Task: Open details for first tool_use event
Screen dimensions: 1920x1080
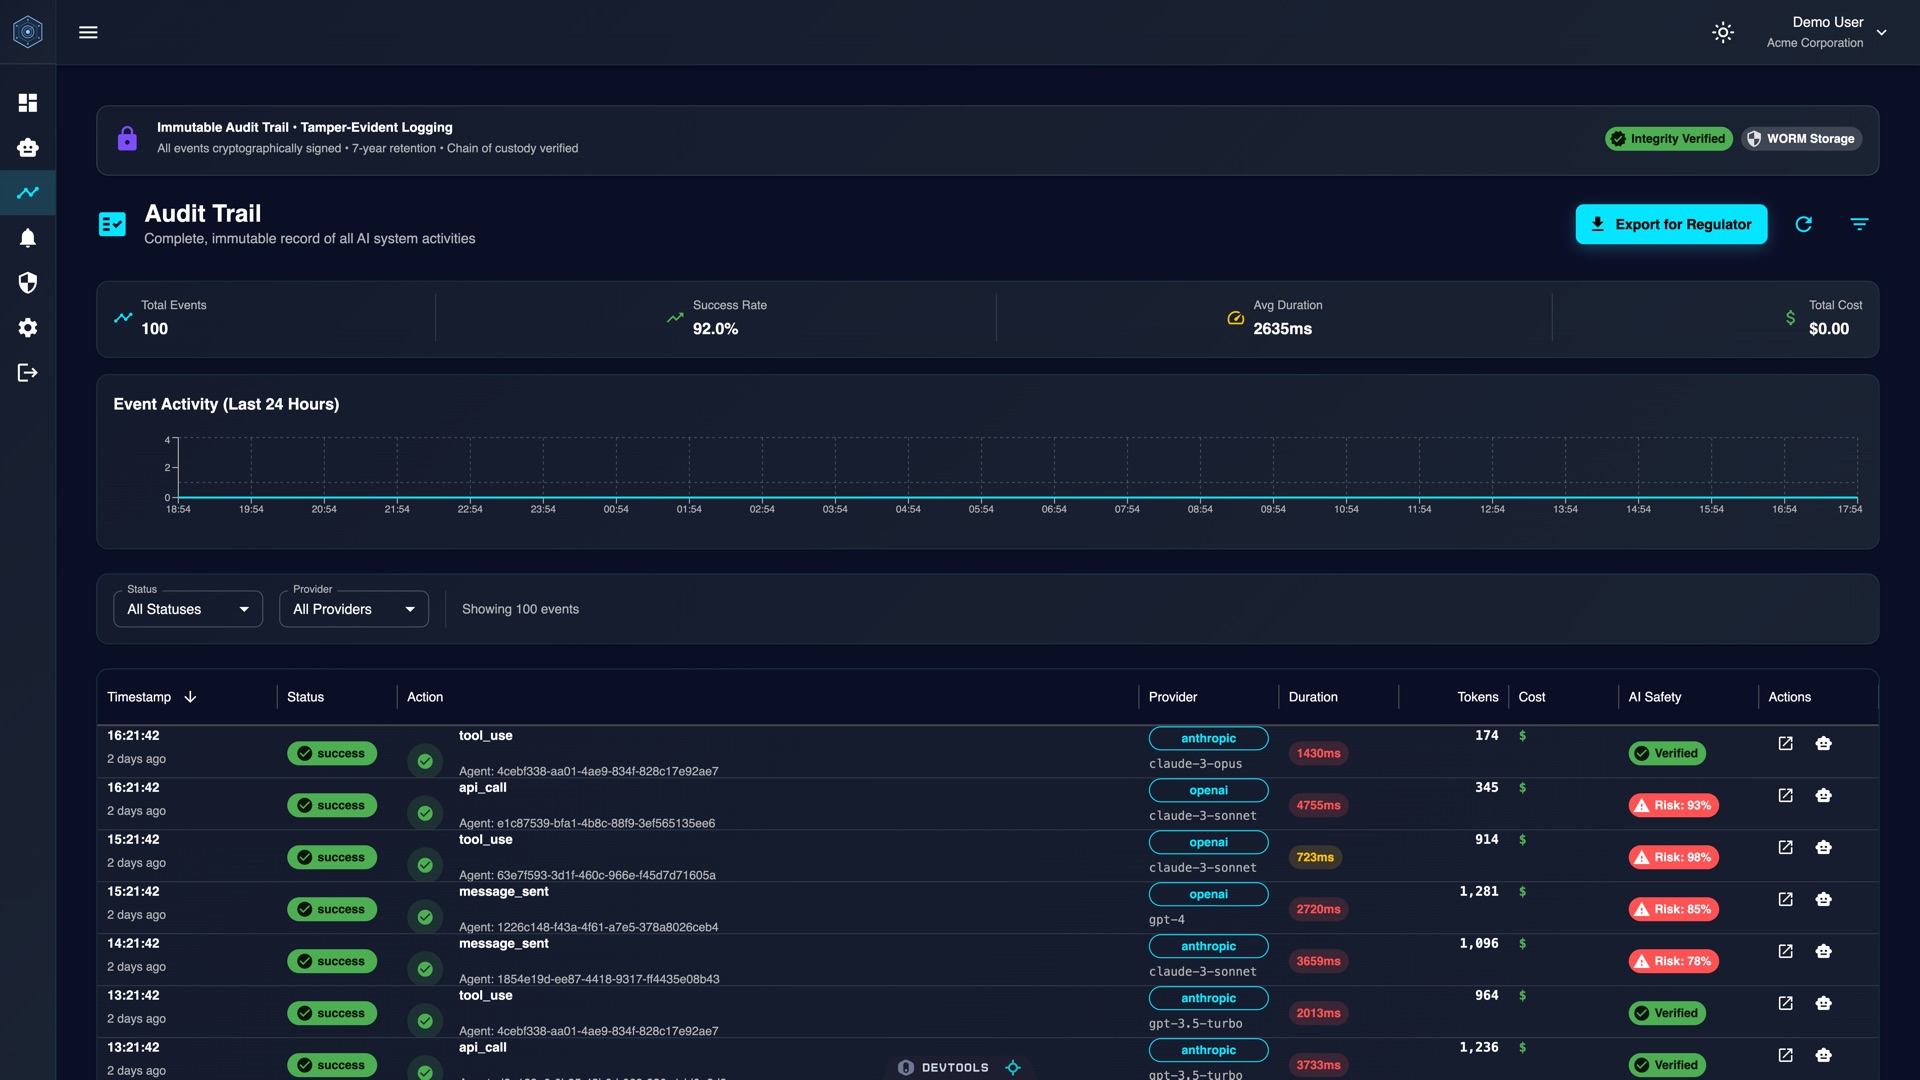Action: click(x=1785, y=743)
